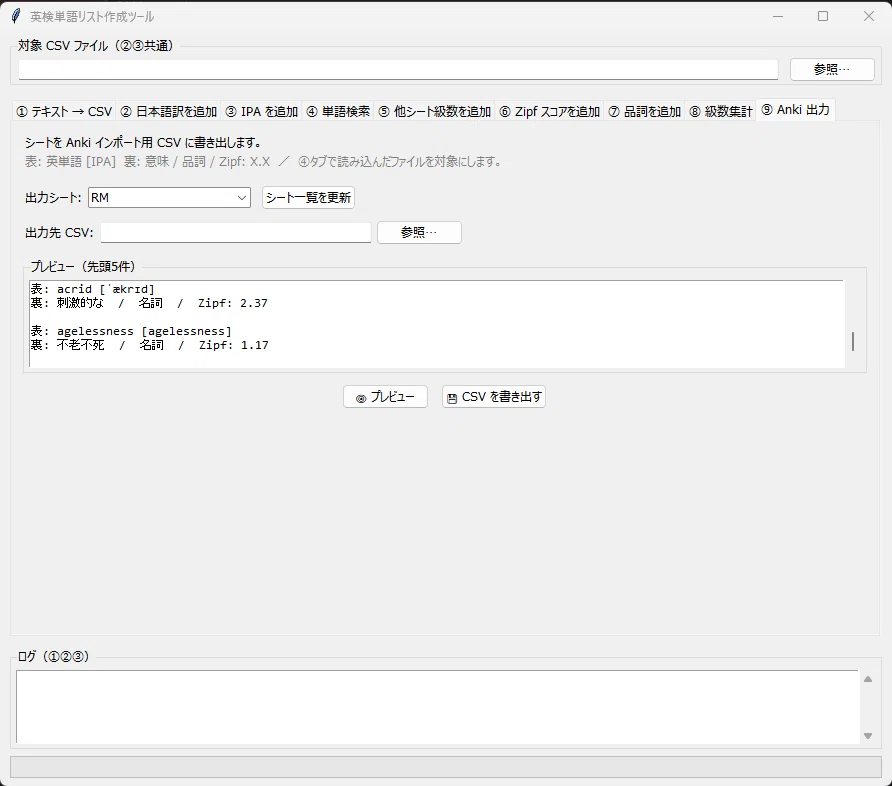892x786 pixels.
Task: Maximize the 英検単語リスト作成ツール window
Action: 823,16
